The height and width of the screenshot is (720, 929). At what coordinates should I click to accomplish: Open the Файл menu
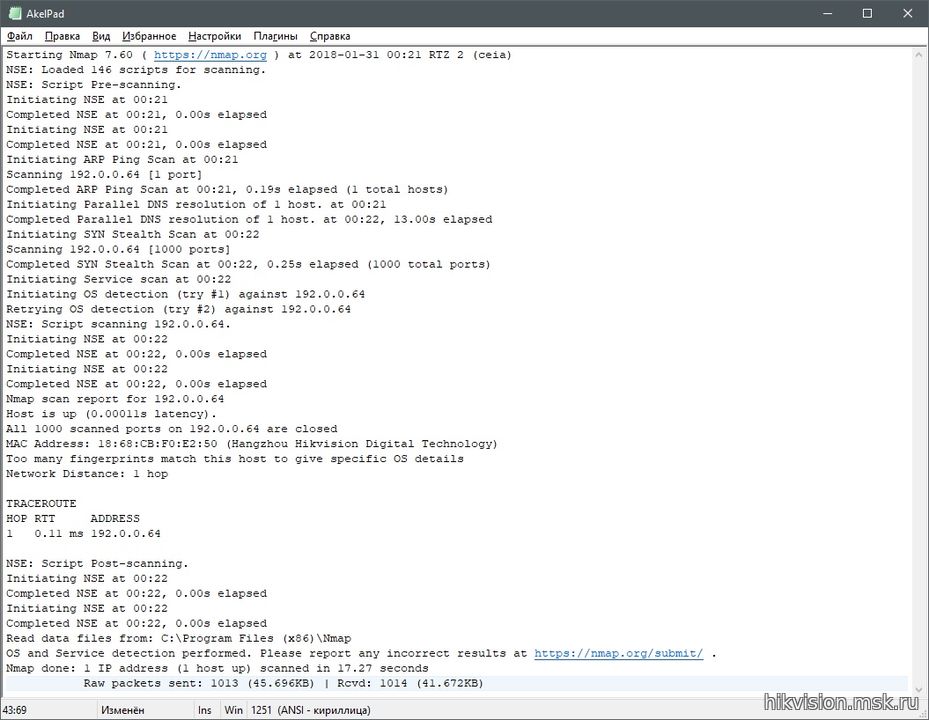[20, 36]
